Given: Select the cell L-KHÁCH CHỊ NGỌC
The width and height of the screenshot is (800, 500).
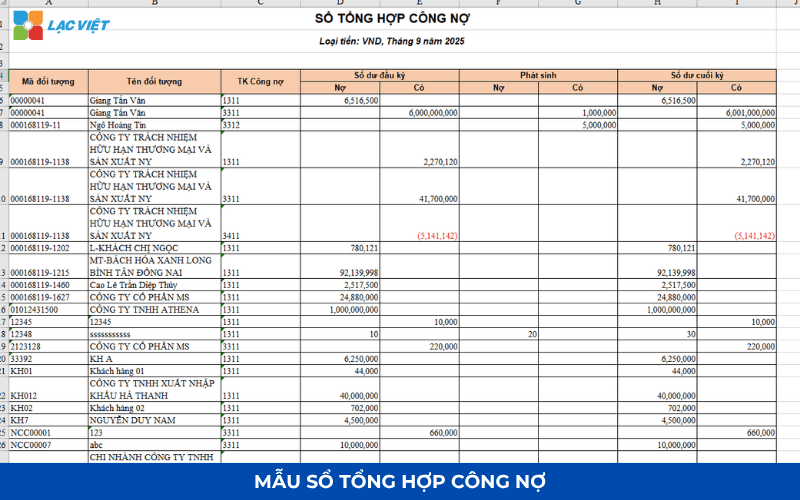Looking at the screenshot, I should (155, 248).
